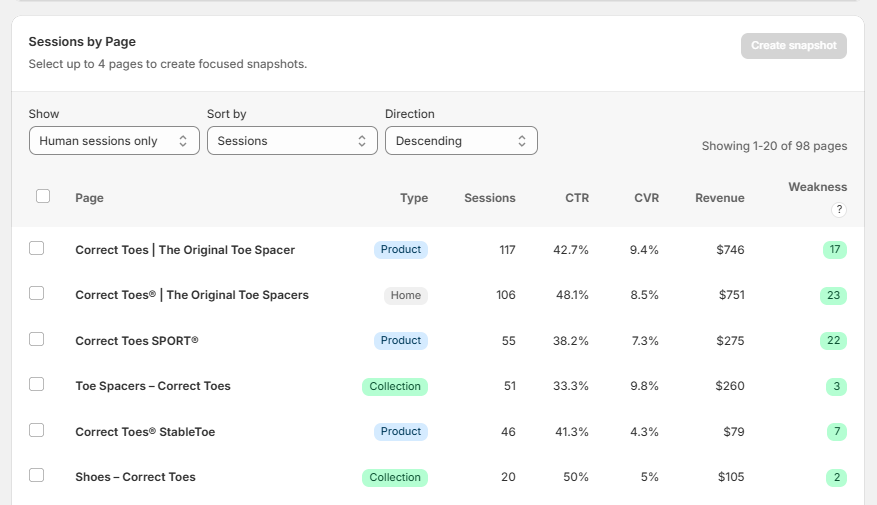
Task: Open the Correct Toes® StableToe page title
Action: point(145,432)
